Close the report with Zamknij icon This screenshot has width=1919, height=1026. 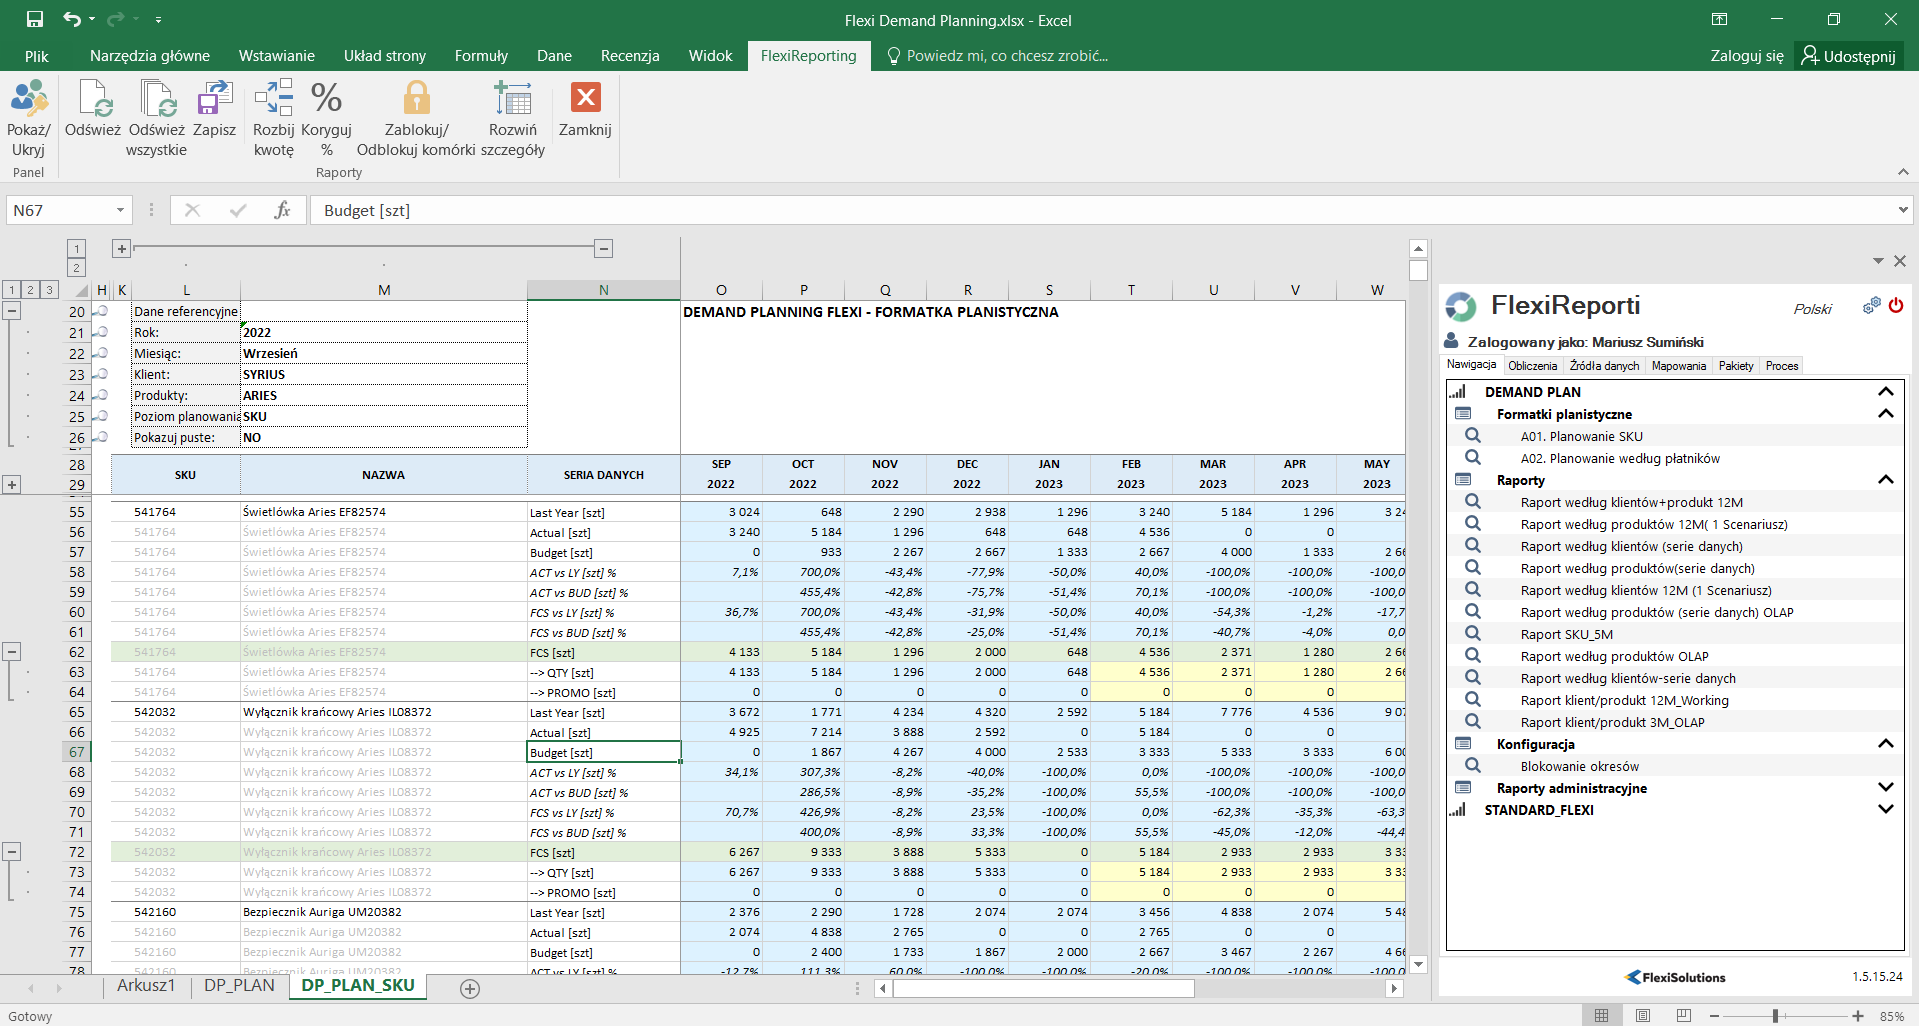[x=585, y=98]
